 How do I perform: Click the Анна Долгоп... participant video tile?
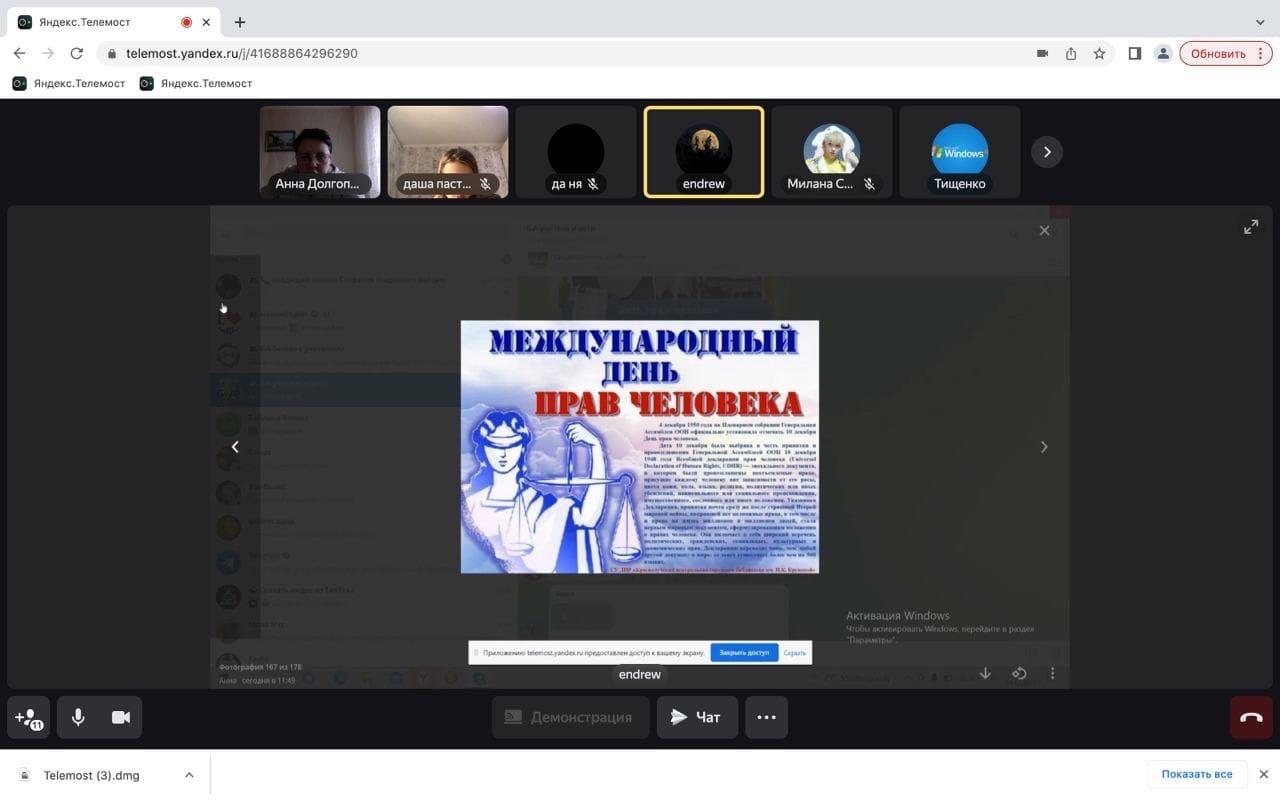(319, 152)
